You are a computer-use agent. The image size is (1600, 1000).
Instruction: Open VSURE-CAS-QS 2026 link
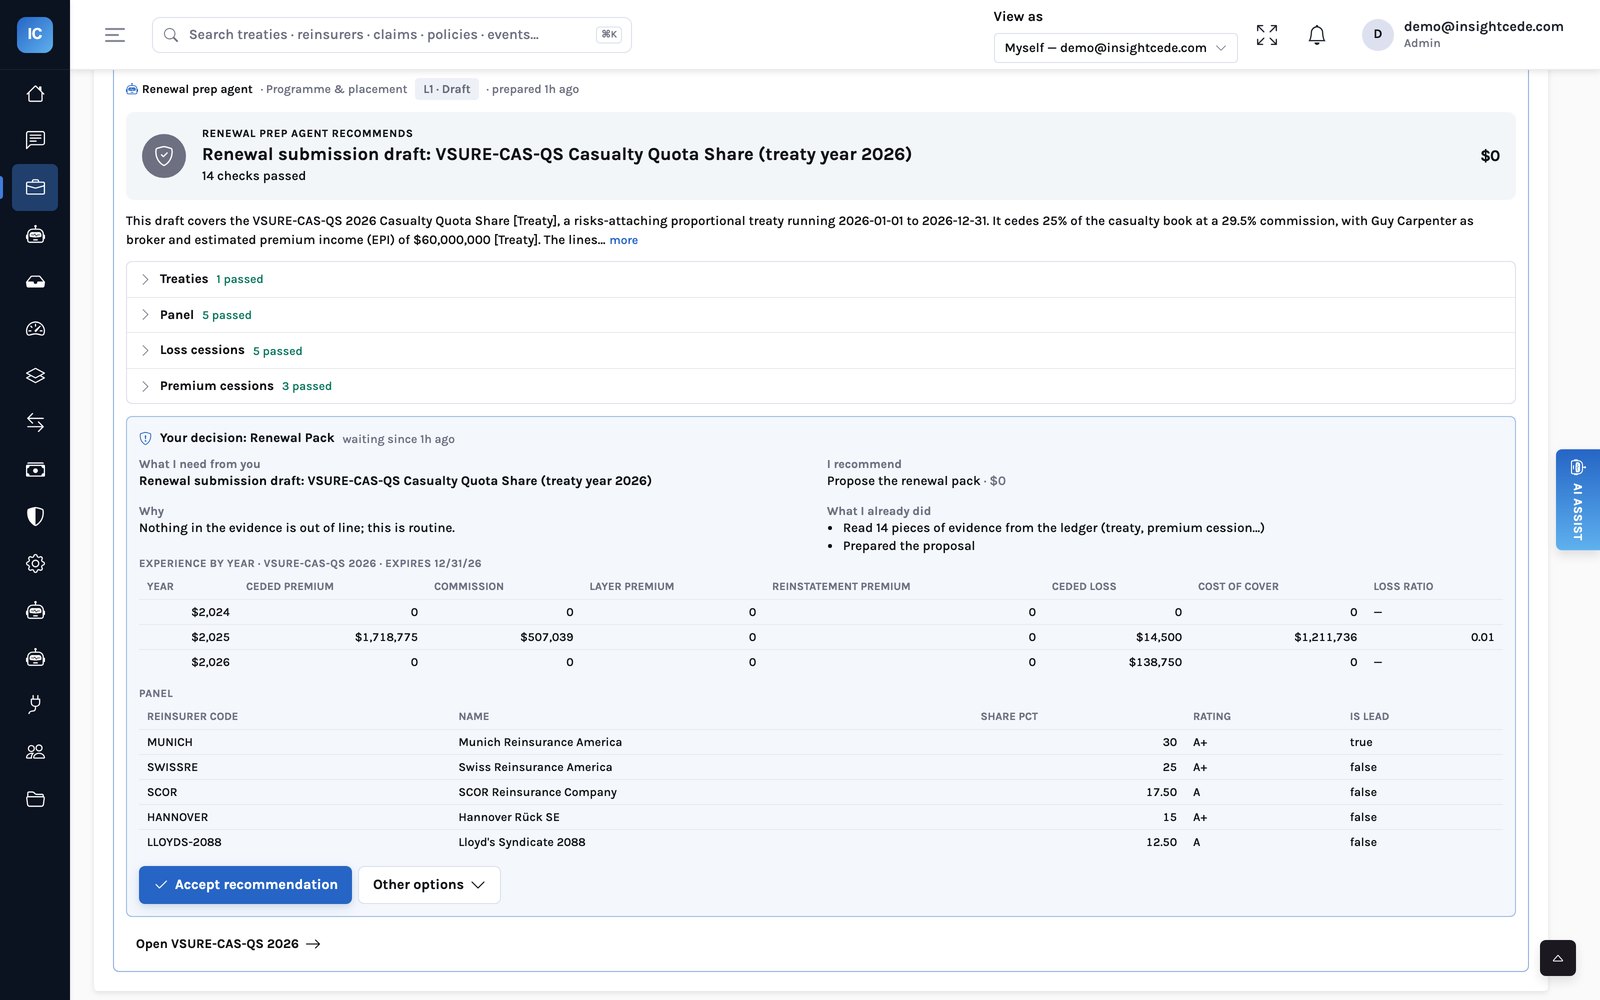[x=228, y=944]
